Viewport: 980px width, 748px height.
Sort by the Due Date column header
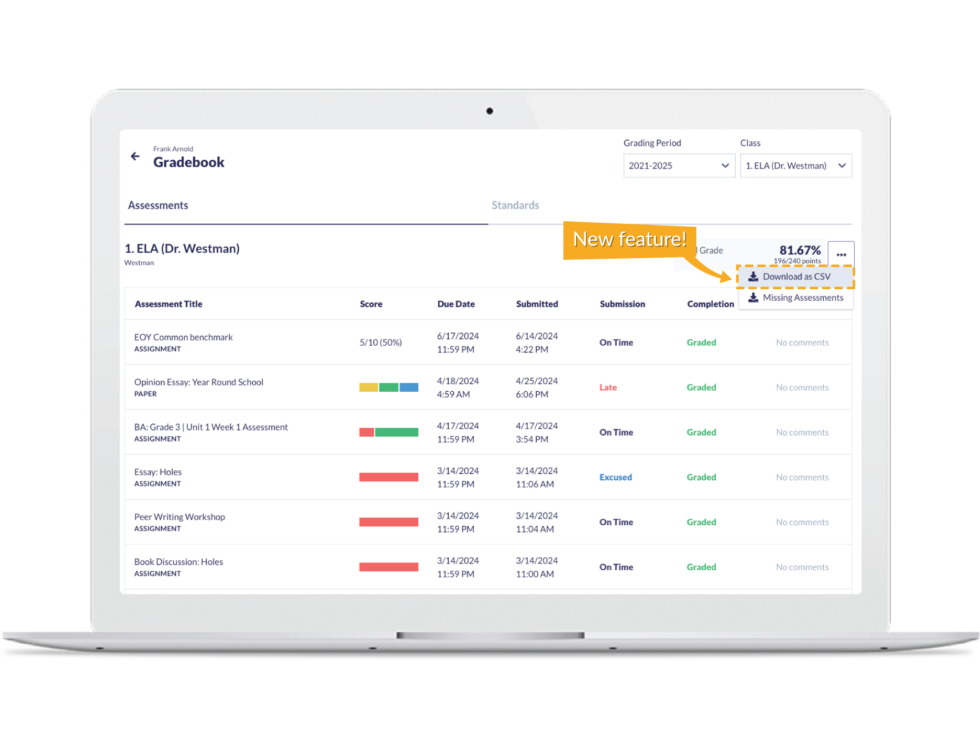(456, 304)
